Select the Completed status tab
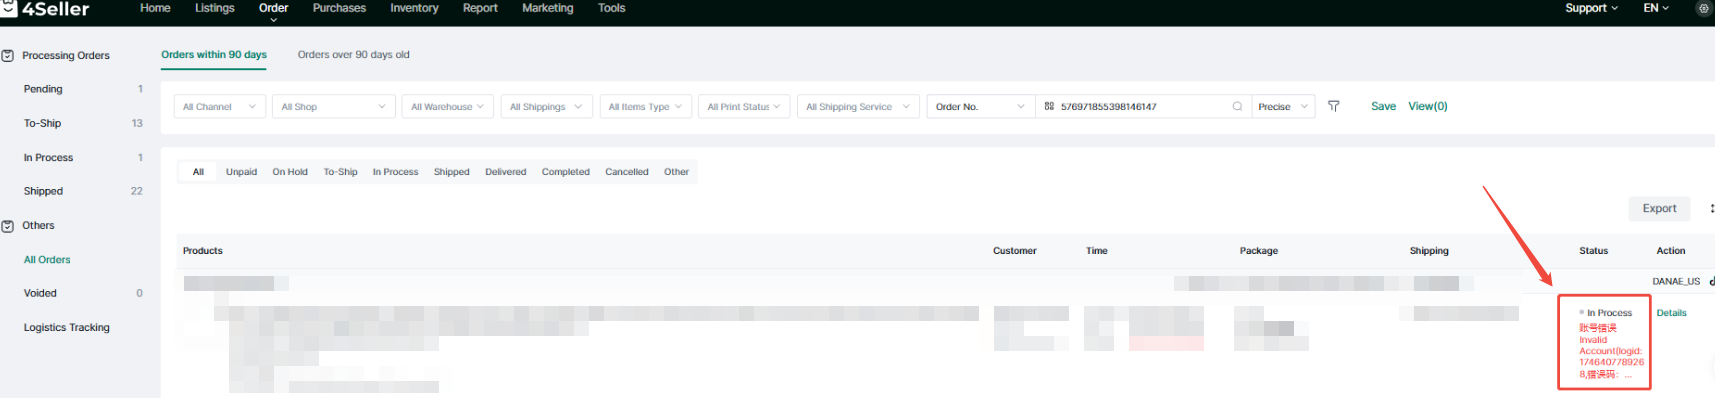Image resolution: width=1715 pixels, height=398 pixels. coord(565,172)
